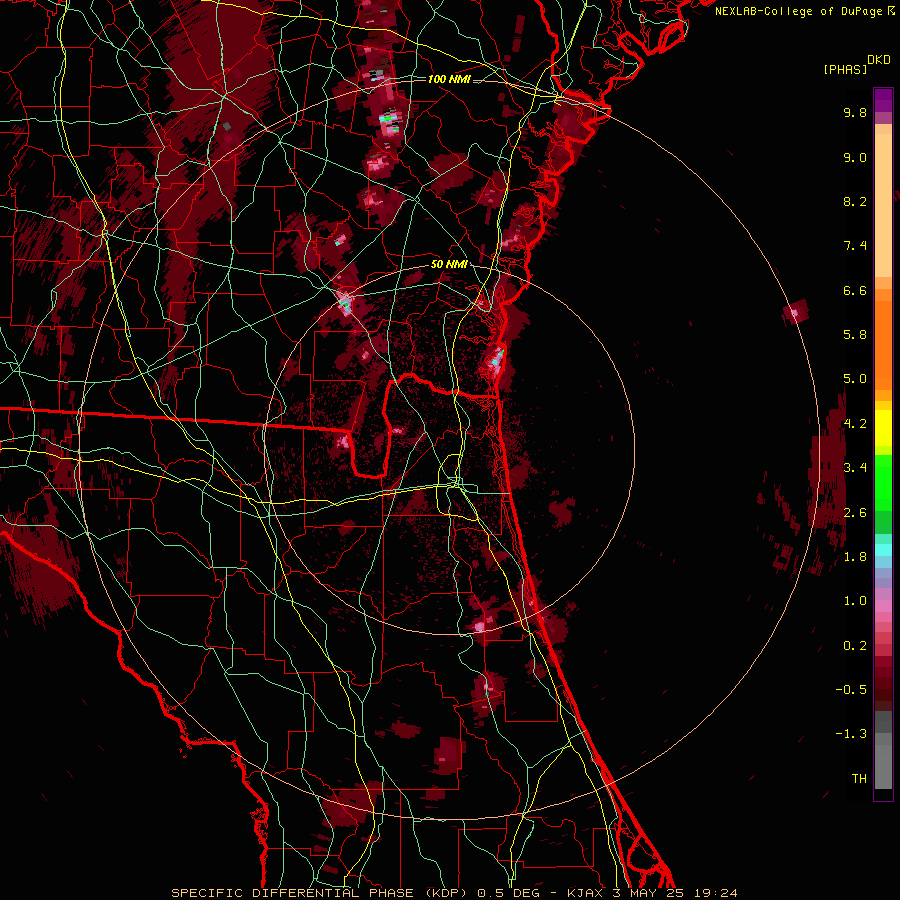Click the 4.2 scale value

pyautogui.click(x=855, y=424)
